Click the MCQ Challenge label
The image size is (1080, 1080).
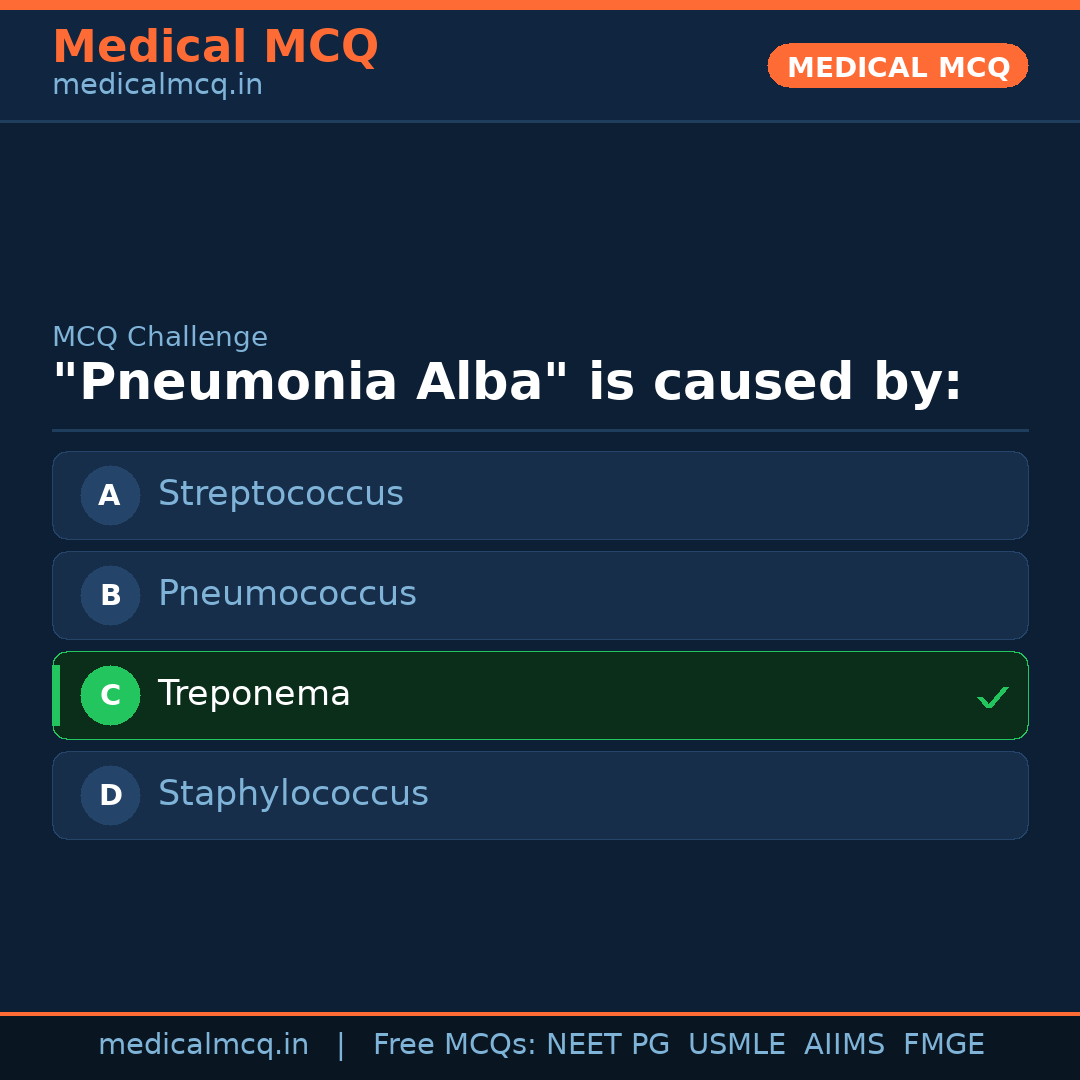[160, 337]
